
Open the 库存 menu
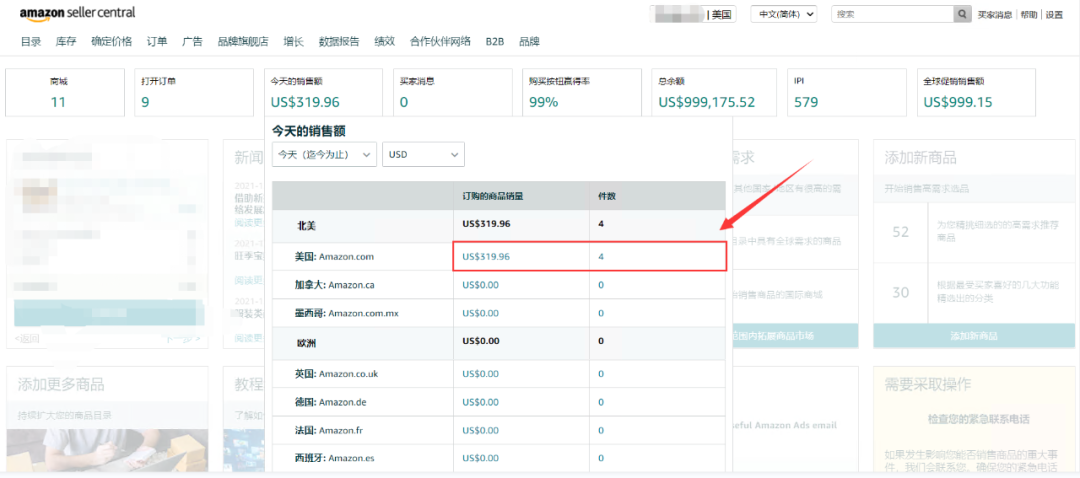[66, 42]
